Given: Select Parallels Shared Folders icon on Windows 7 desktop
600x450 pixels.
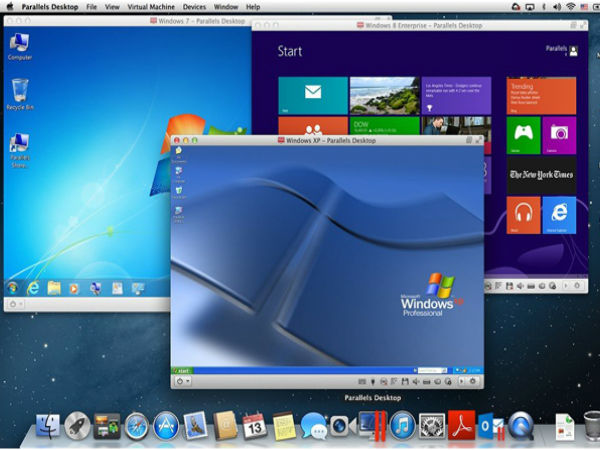Looking at the screenshot, I should click(x=20, y=150).
